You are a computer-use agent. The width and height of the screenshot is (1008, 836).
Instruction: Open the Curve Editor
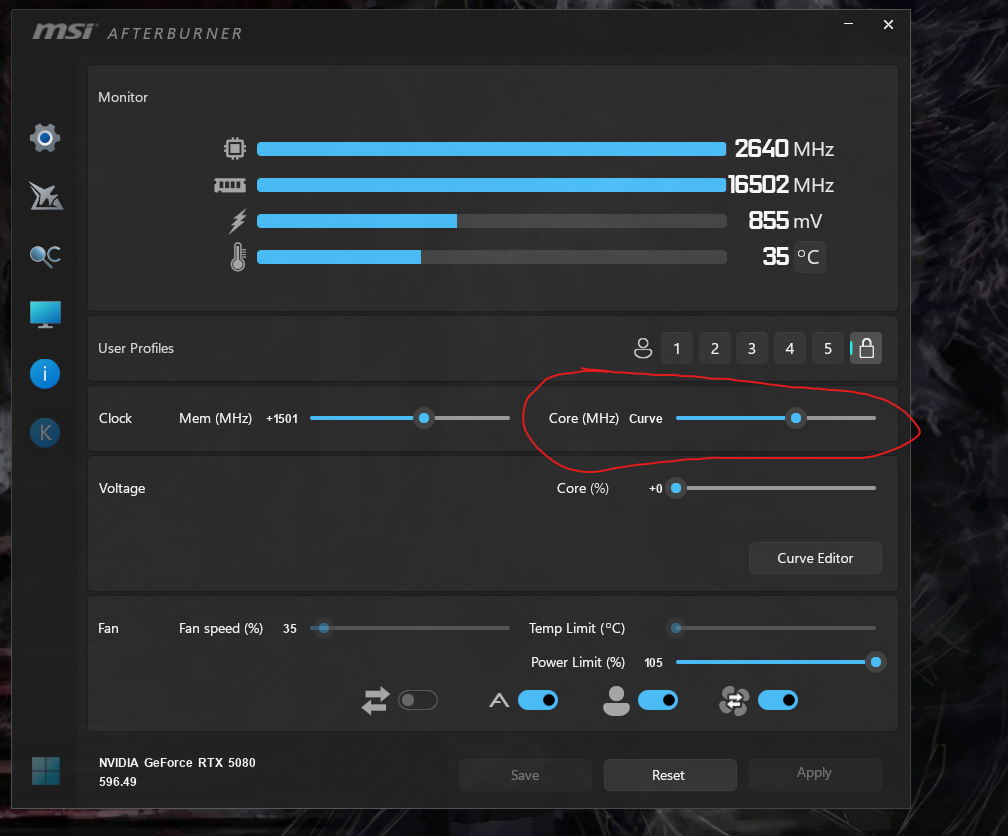[815, 558]
